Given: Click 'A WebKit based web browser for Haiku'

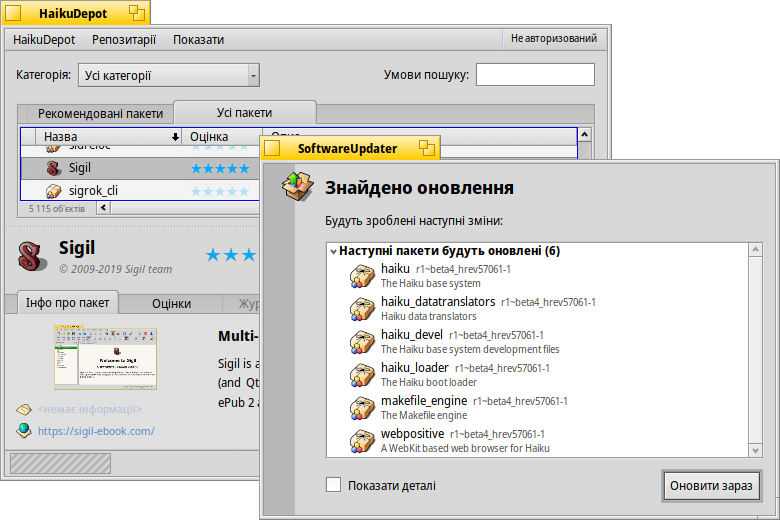Looking at the screenshot, I should pyautogui.click(x=465, y=448).
